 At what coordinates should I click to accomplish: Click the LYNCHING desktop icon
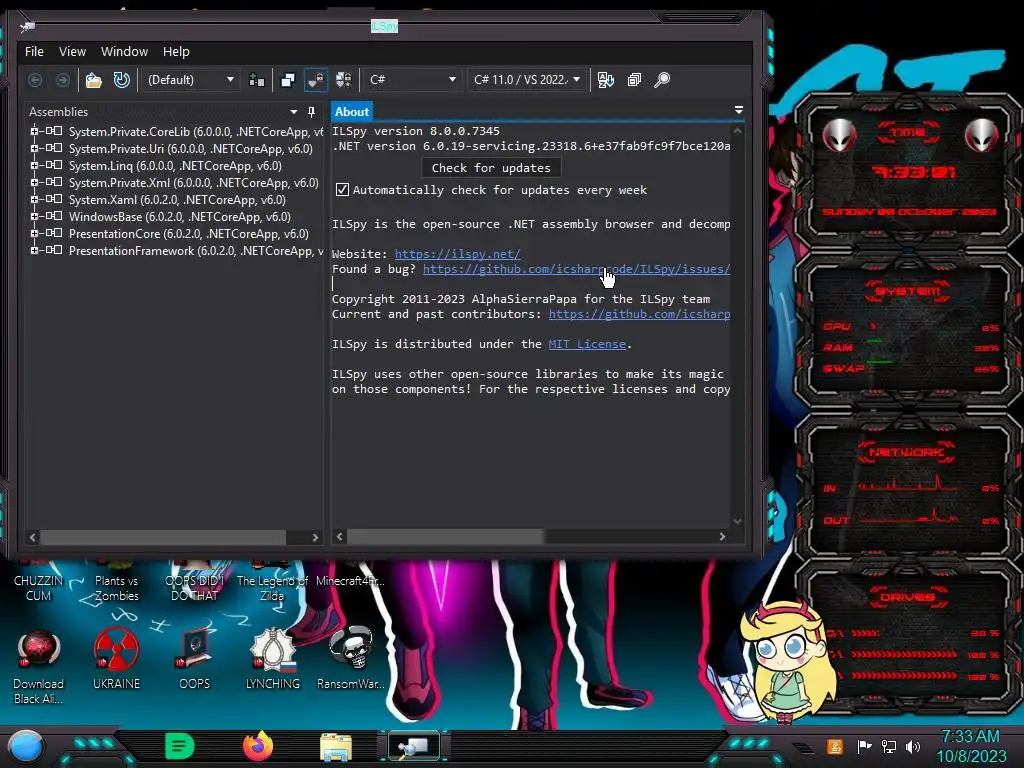click(x=273, y=660)
